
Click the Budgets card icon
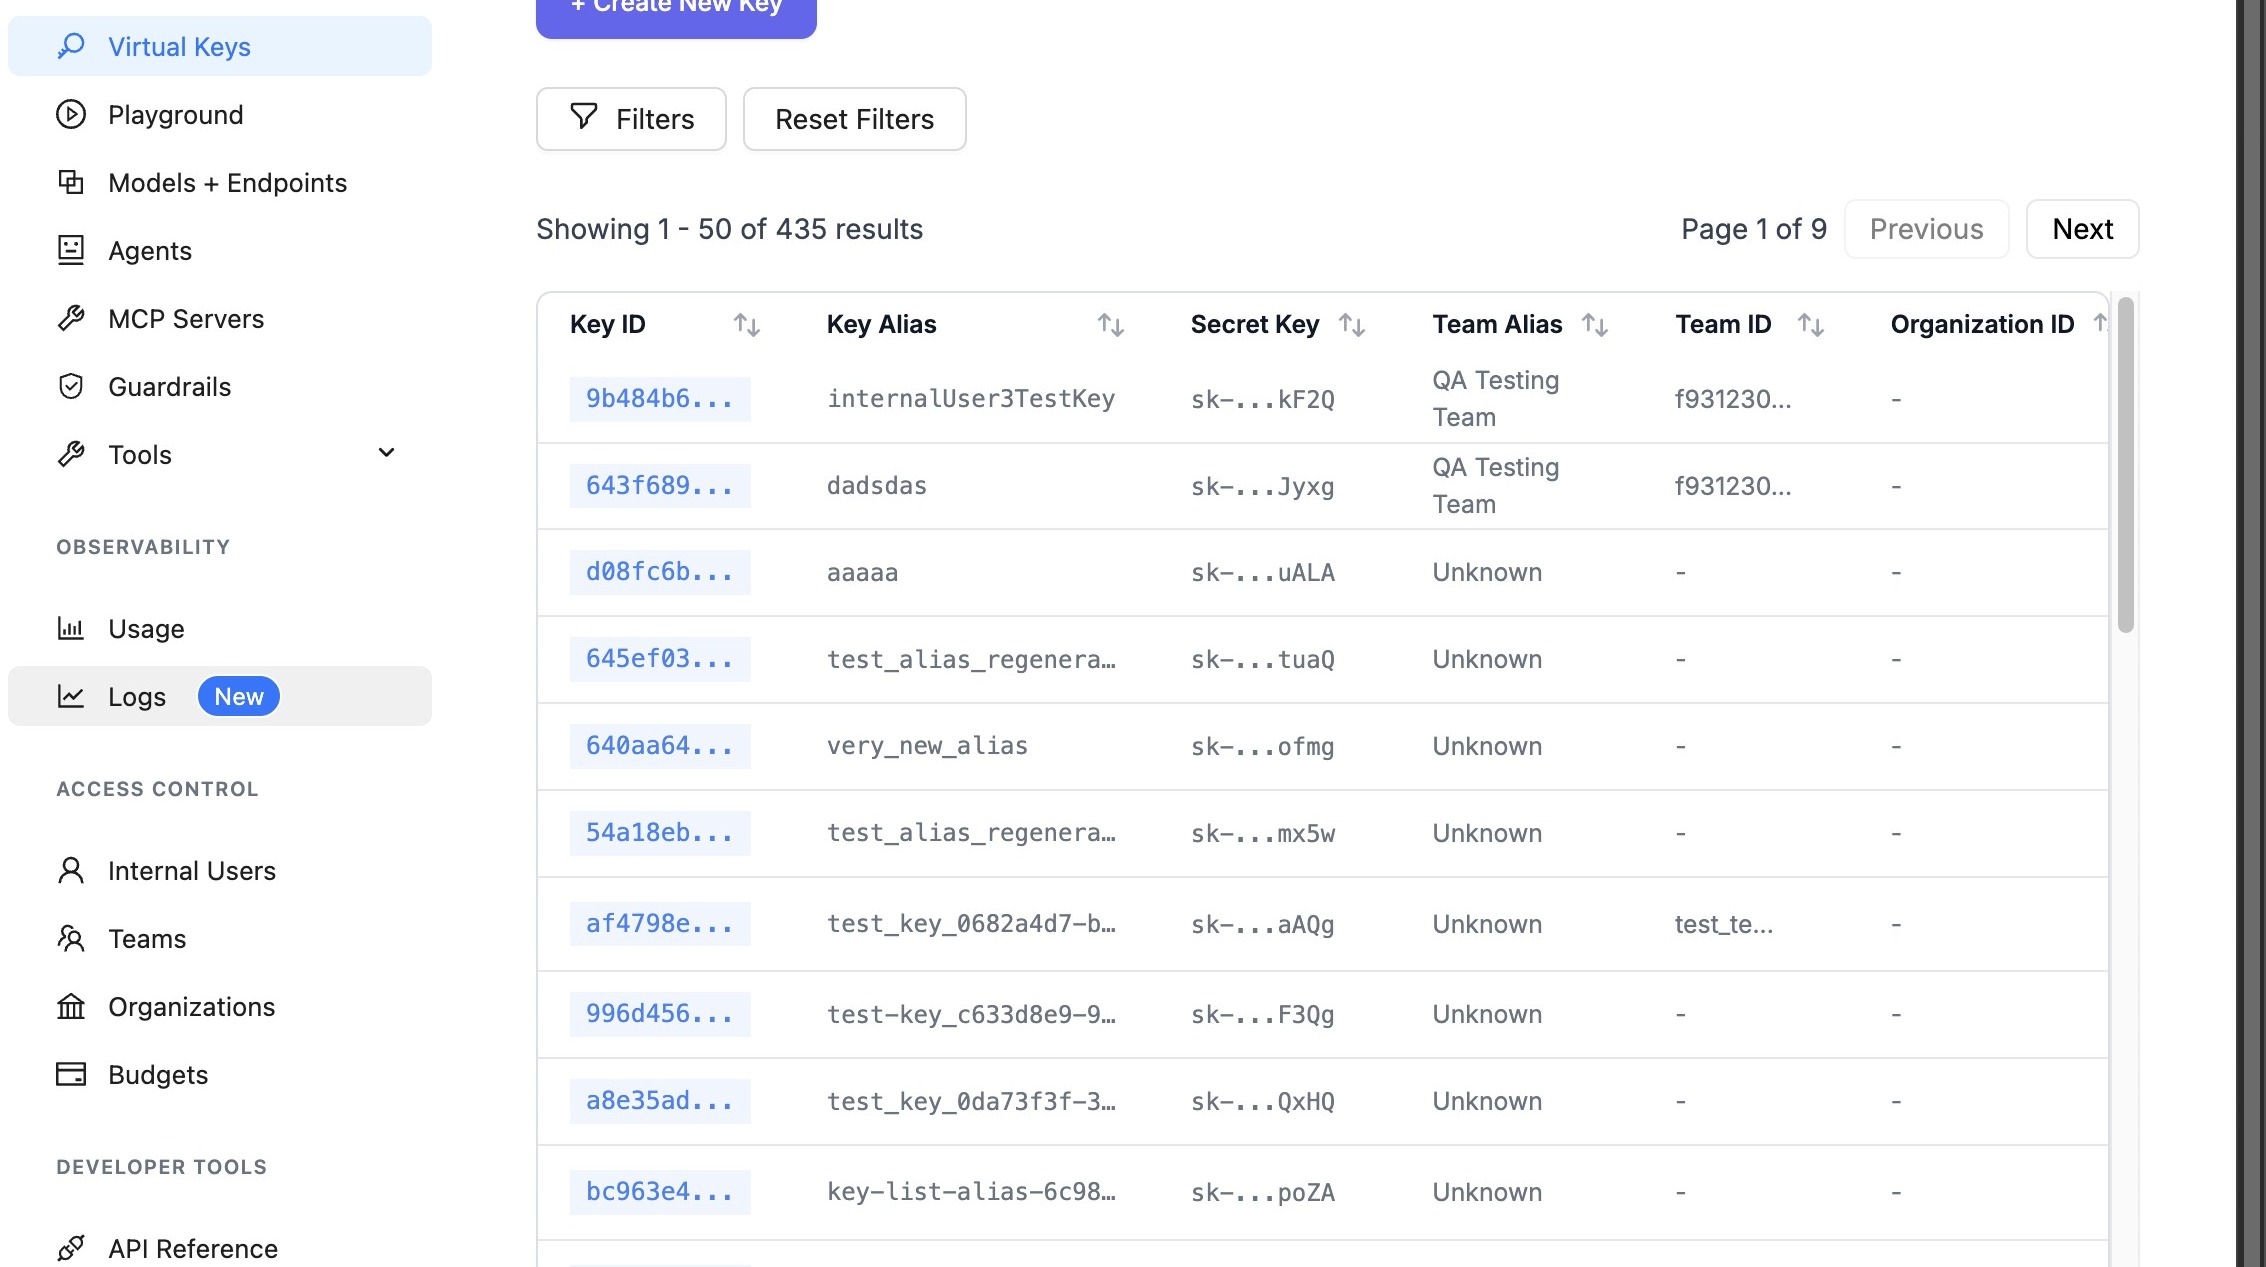click(71, 1074)
